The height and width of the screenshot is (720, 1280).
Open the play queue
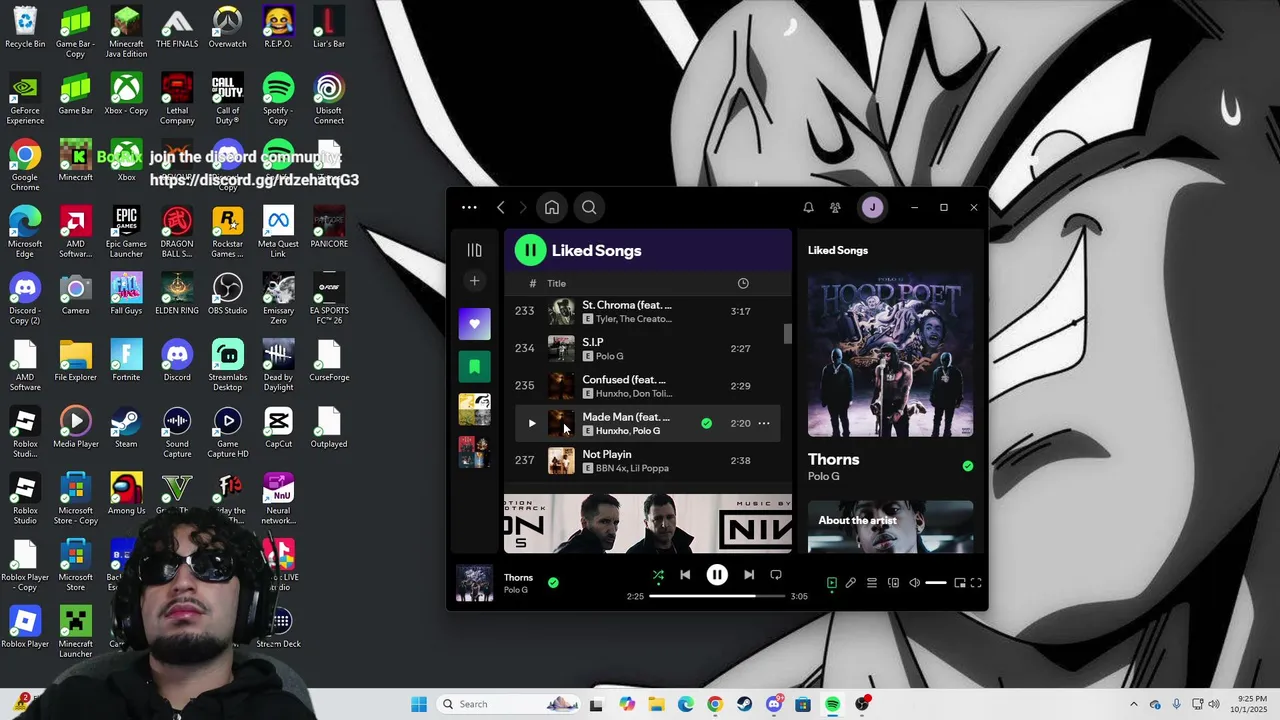872,583
